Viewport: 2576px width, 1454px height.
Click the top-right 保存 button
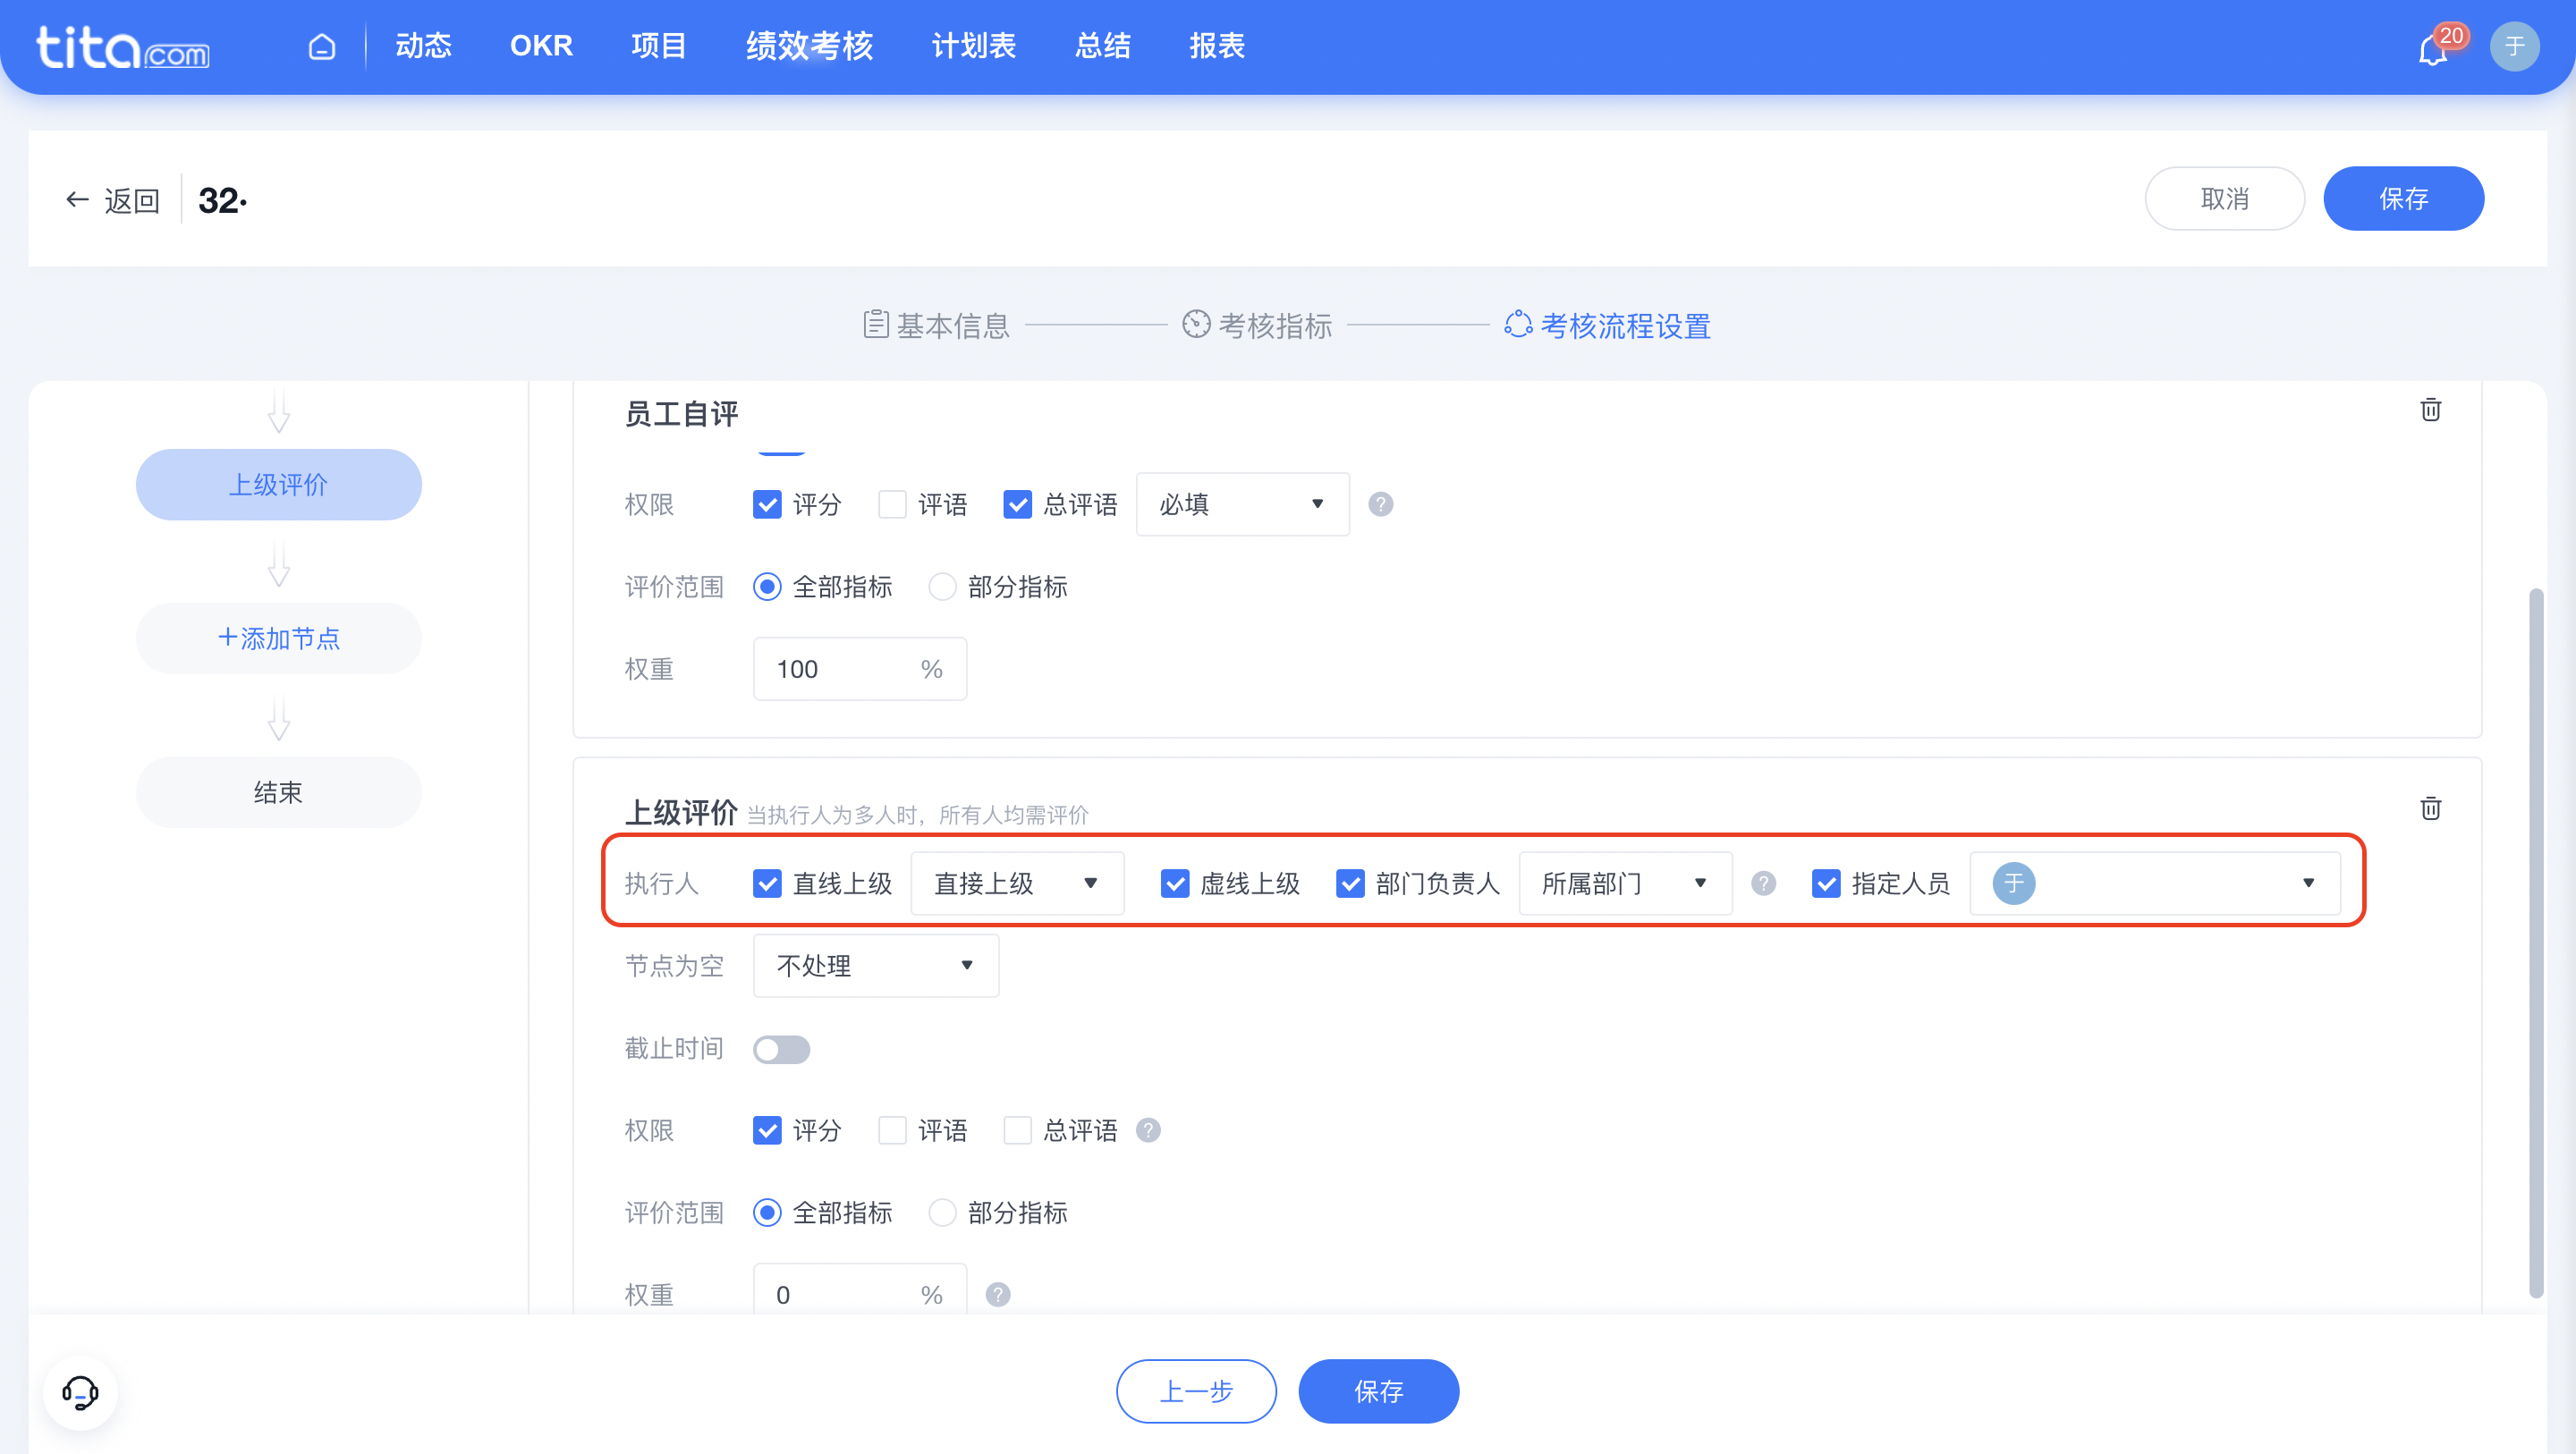pos(2403,198)
